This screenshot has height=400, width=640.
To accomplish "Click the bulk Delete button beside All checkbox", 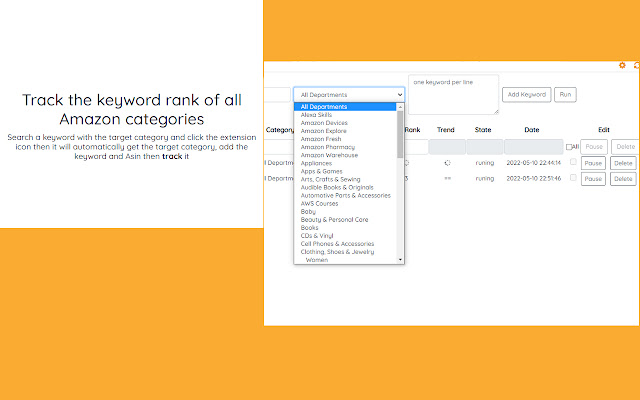I will pos(625,147).
